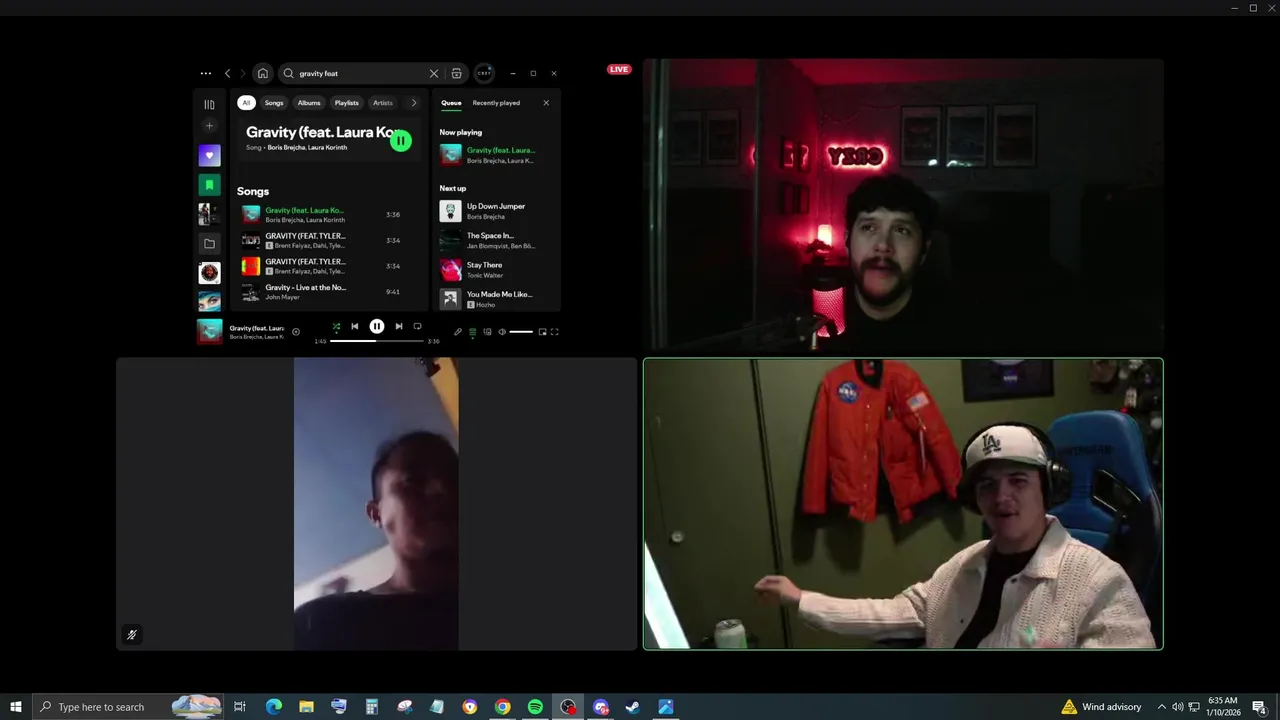Open Connect to a device

(487, 332)
